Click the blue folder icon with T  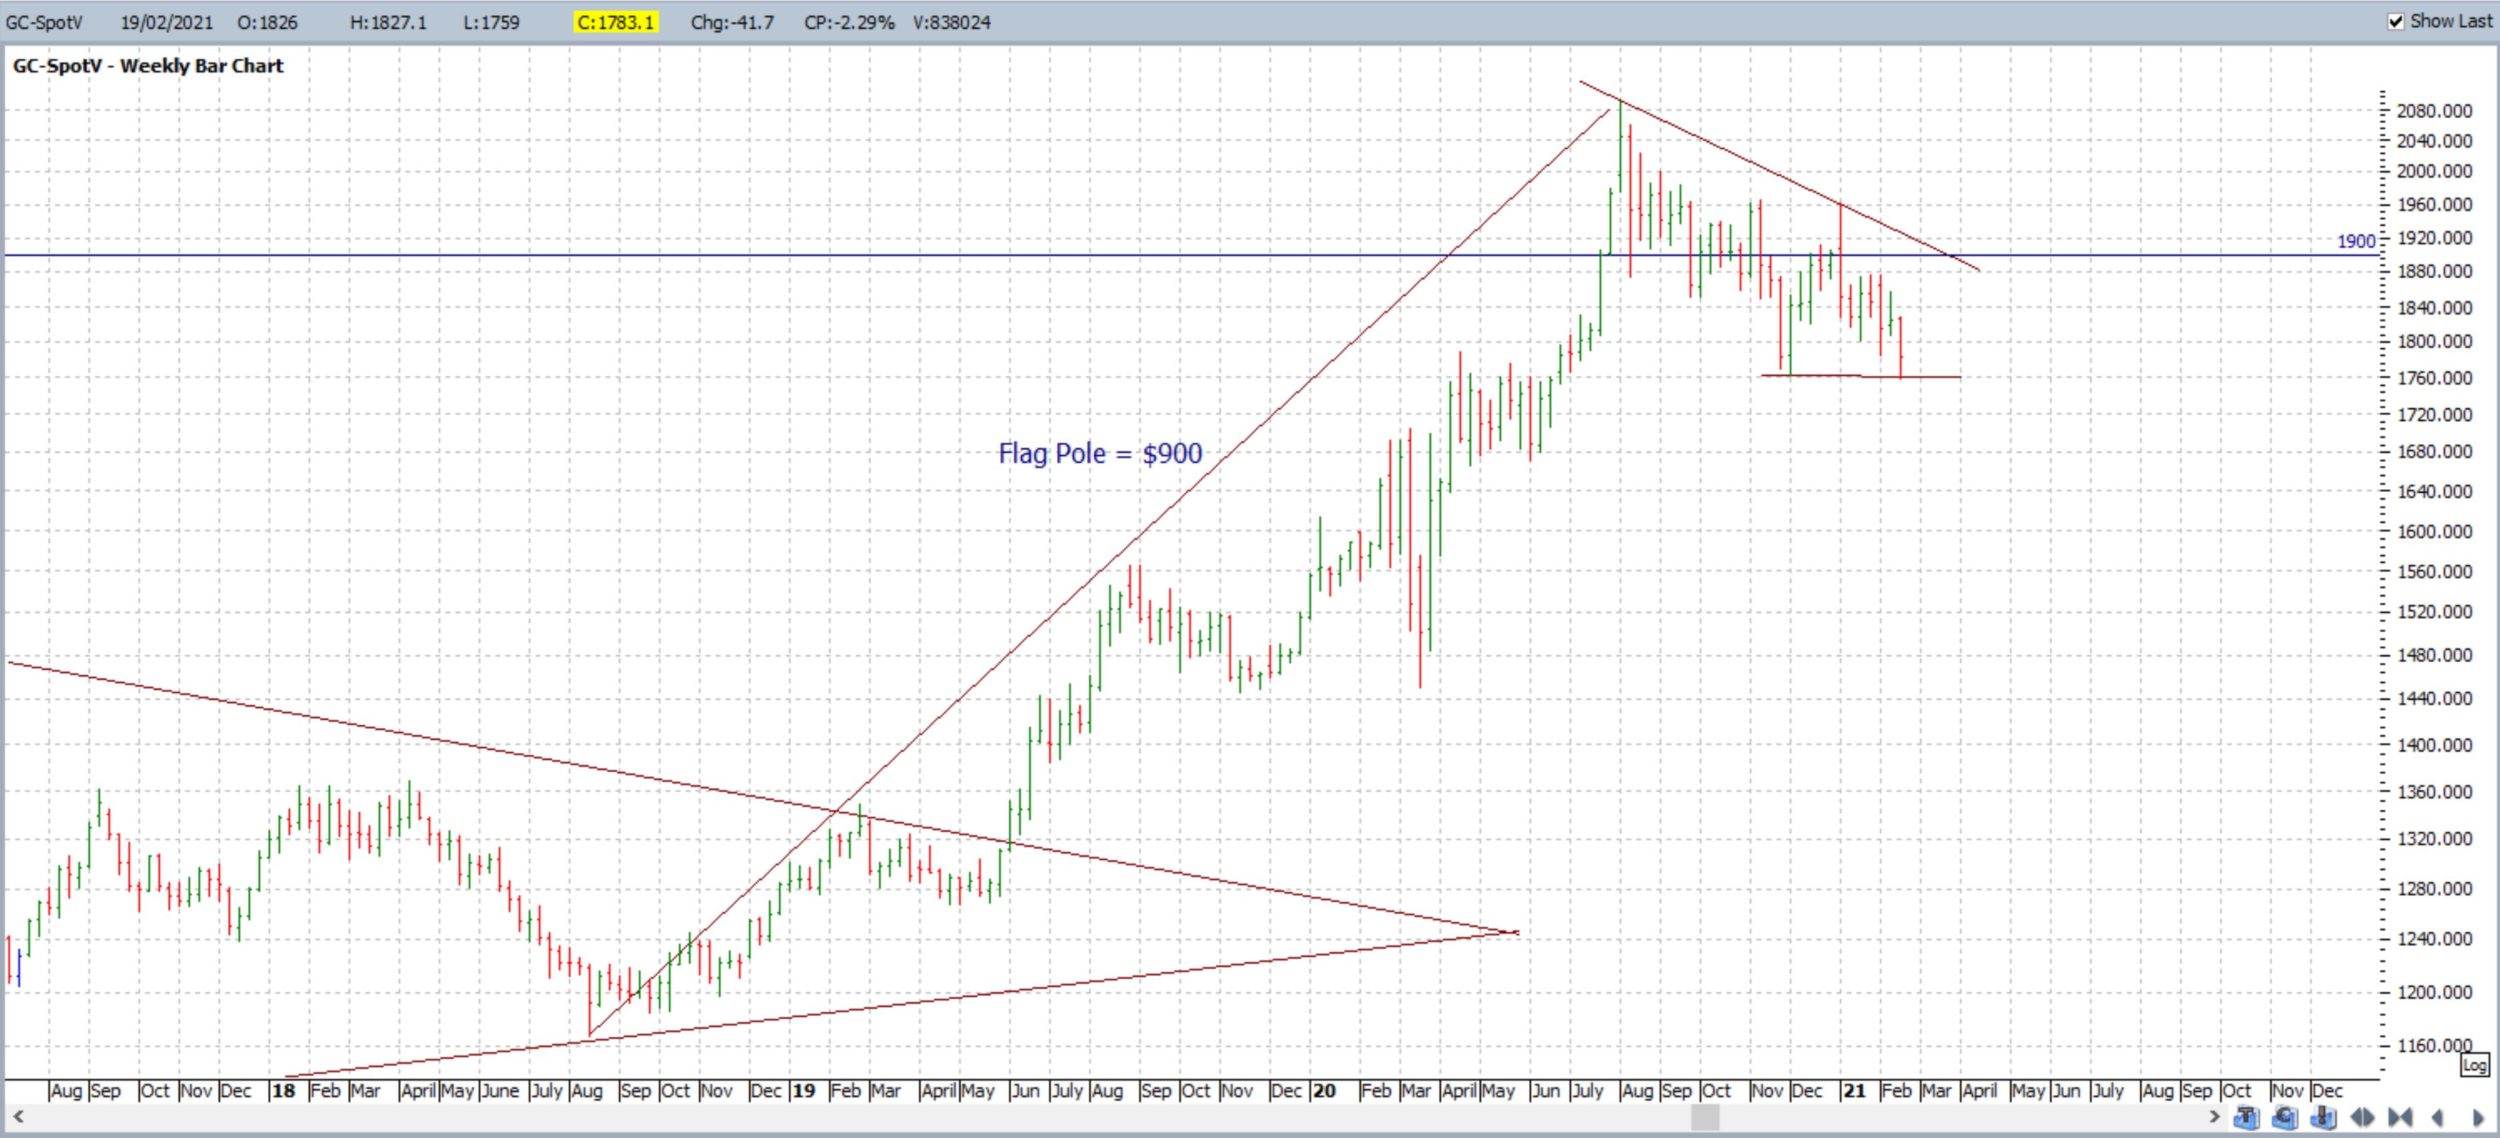[2246, 1116]
